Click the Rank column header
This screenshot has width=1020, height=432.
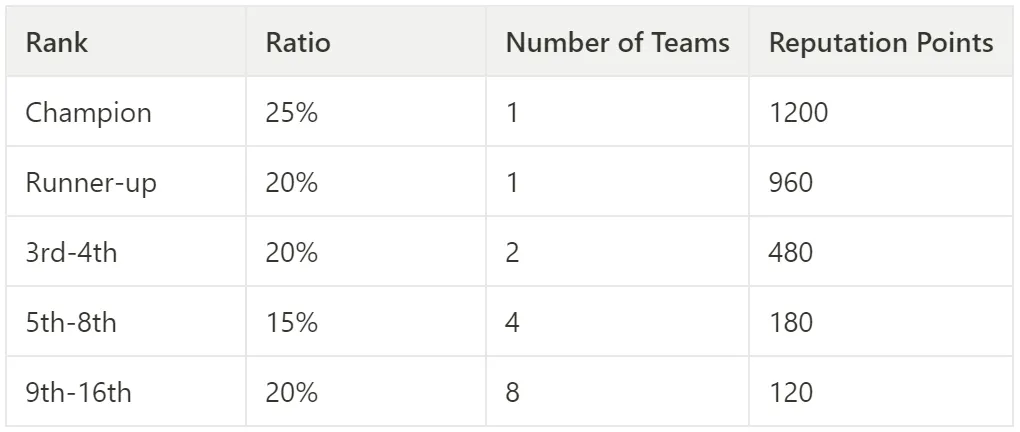point(126,42)
